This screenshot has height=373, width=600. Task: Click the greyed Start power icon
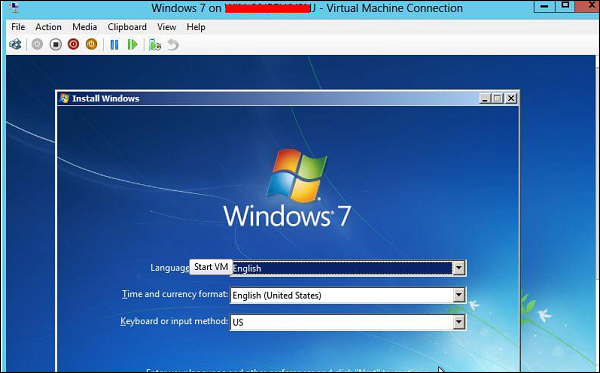pyautogui.click(x=37, y=44)
